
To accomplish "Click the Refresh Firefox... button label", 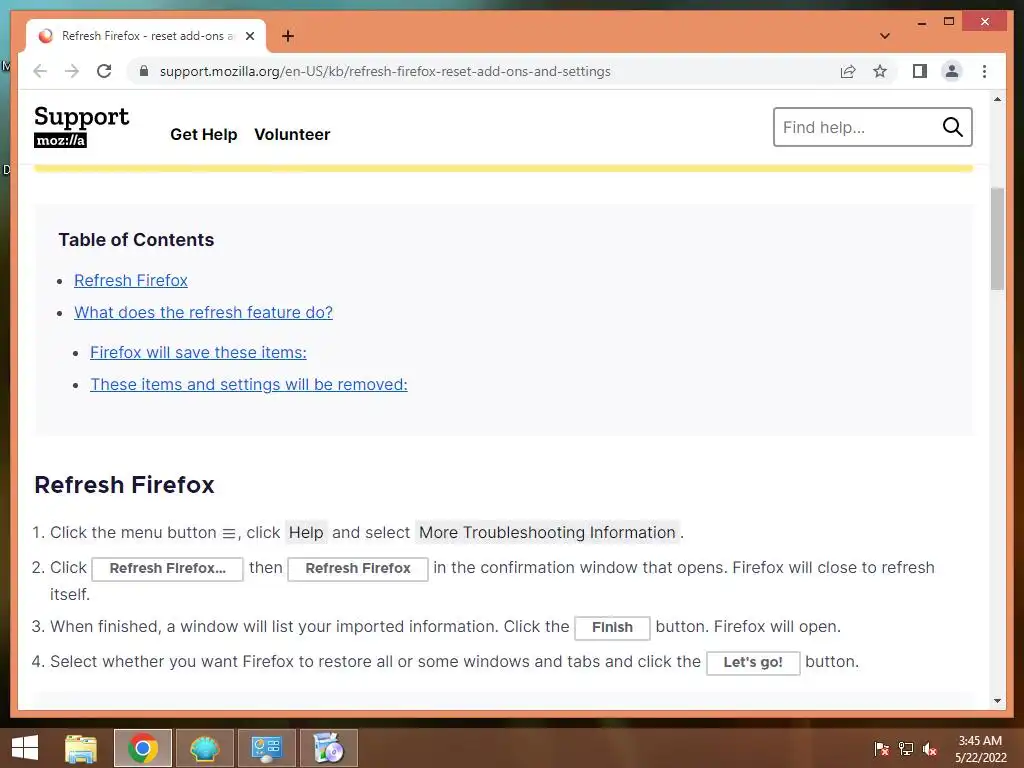I will (x=167, y=568).
